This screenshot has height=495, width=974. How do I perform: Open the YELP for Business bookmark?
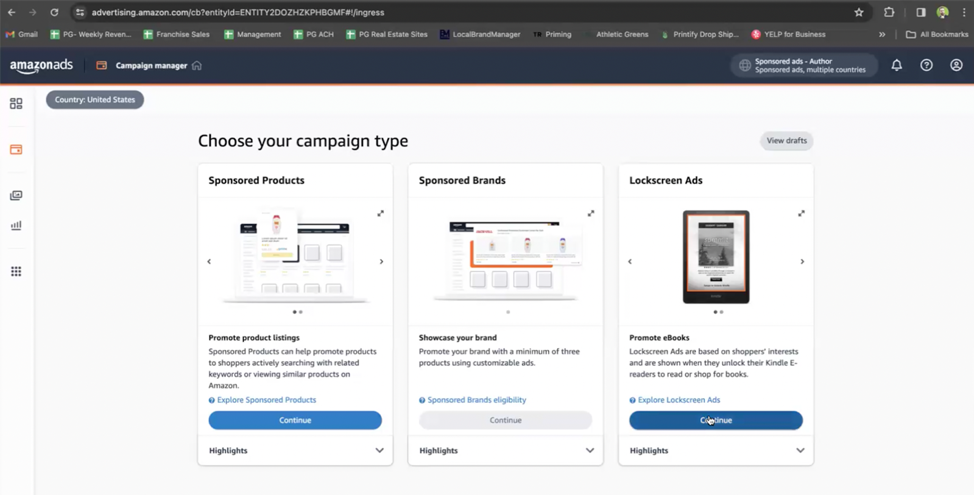(x=788, y=34)
